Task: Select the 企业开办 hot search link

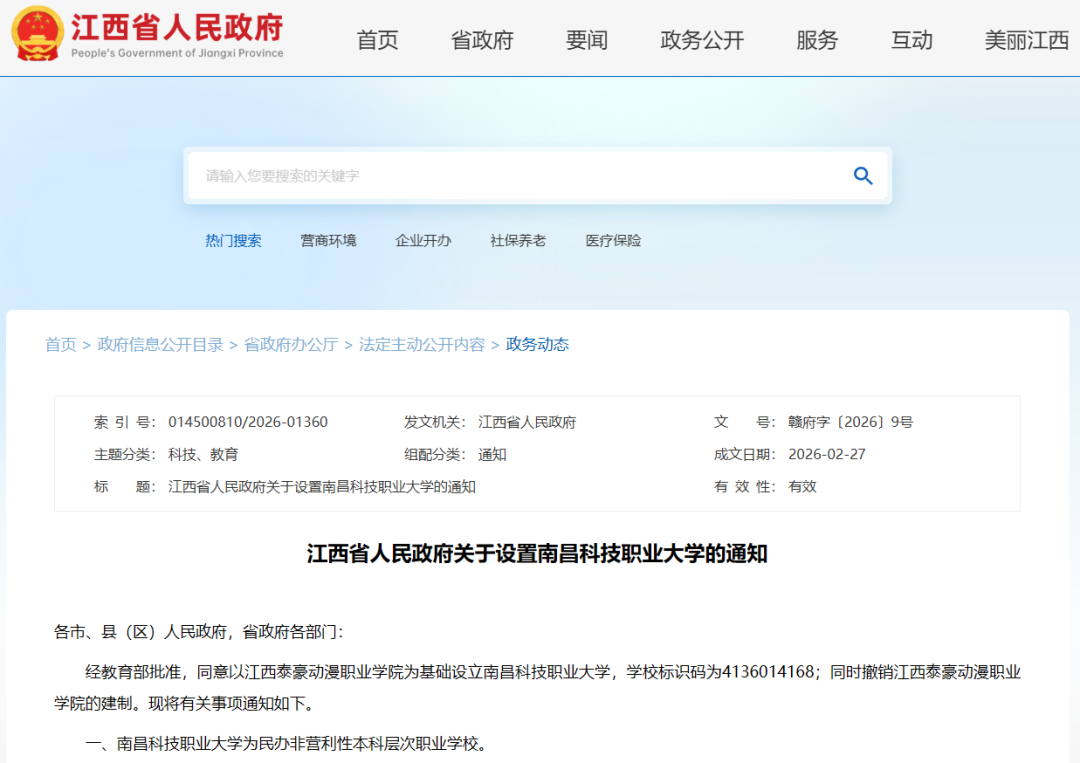Action: tap(423, 240)
